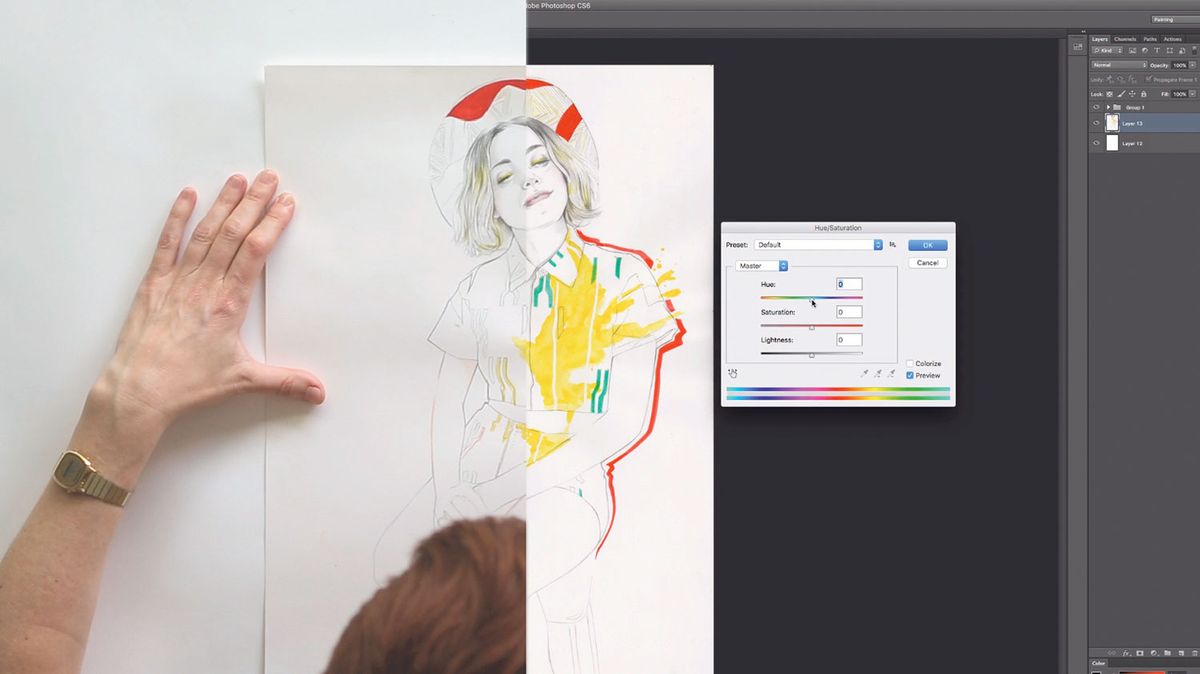
Task: Expand the Group 1 folder
Action: pyautogui.click(x=1108, y=107)
